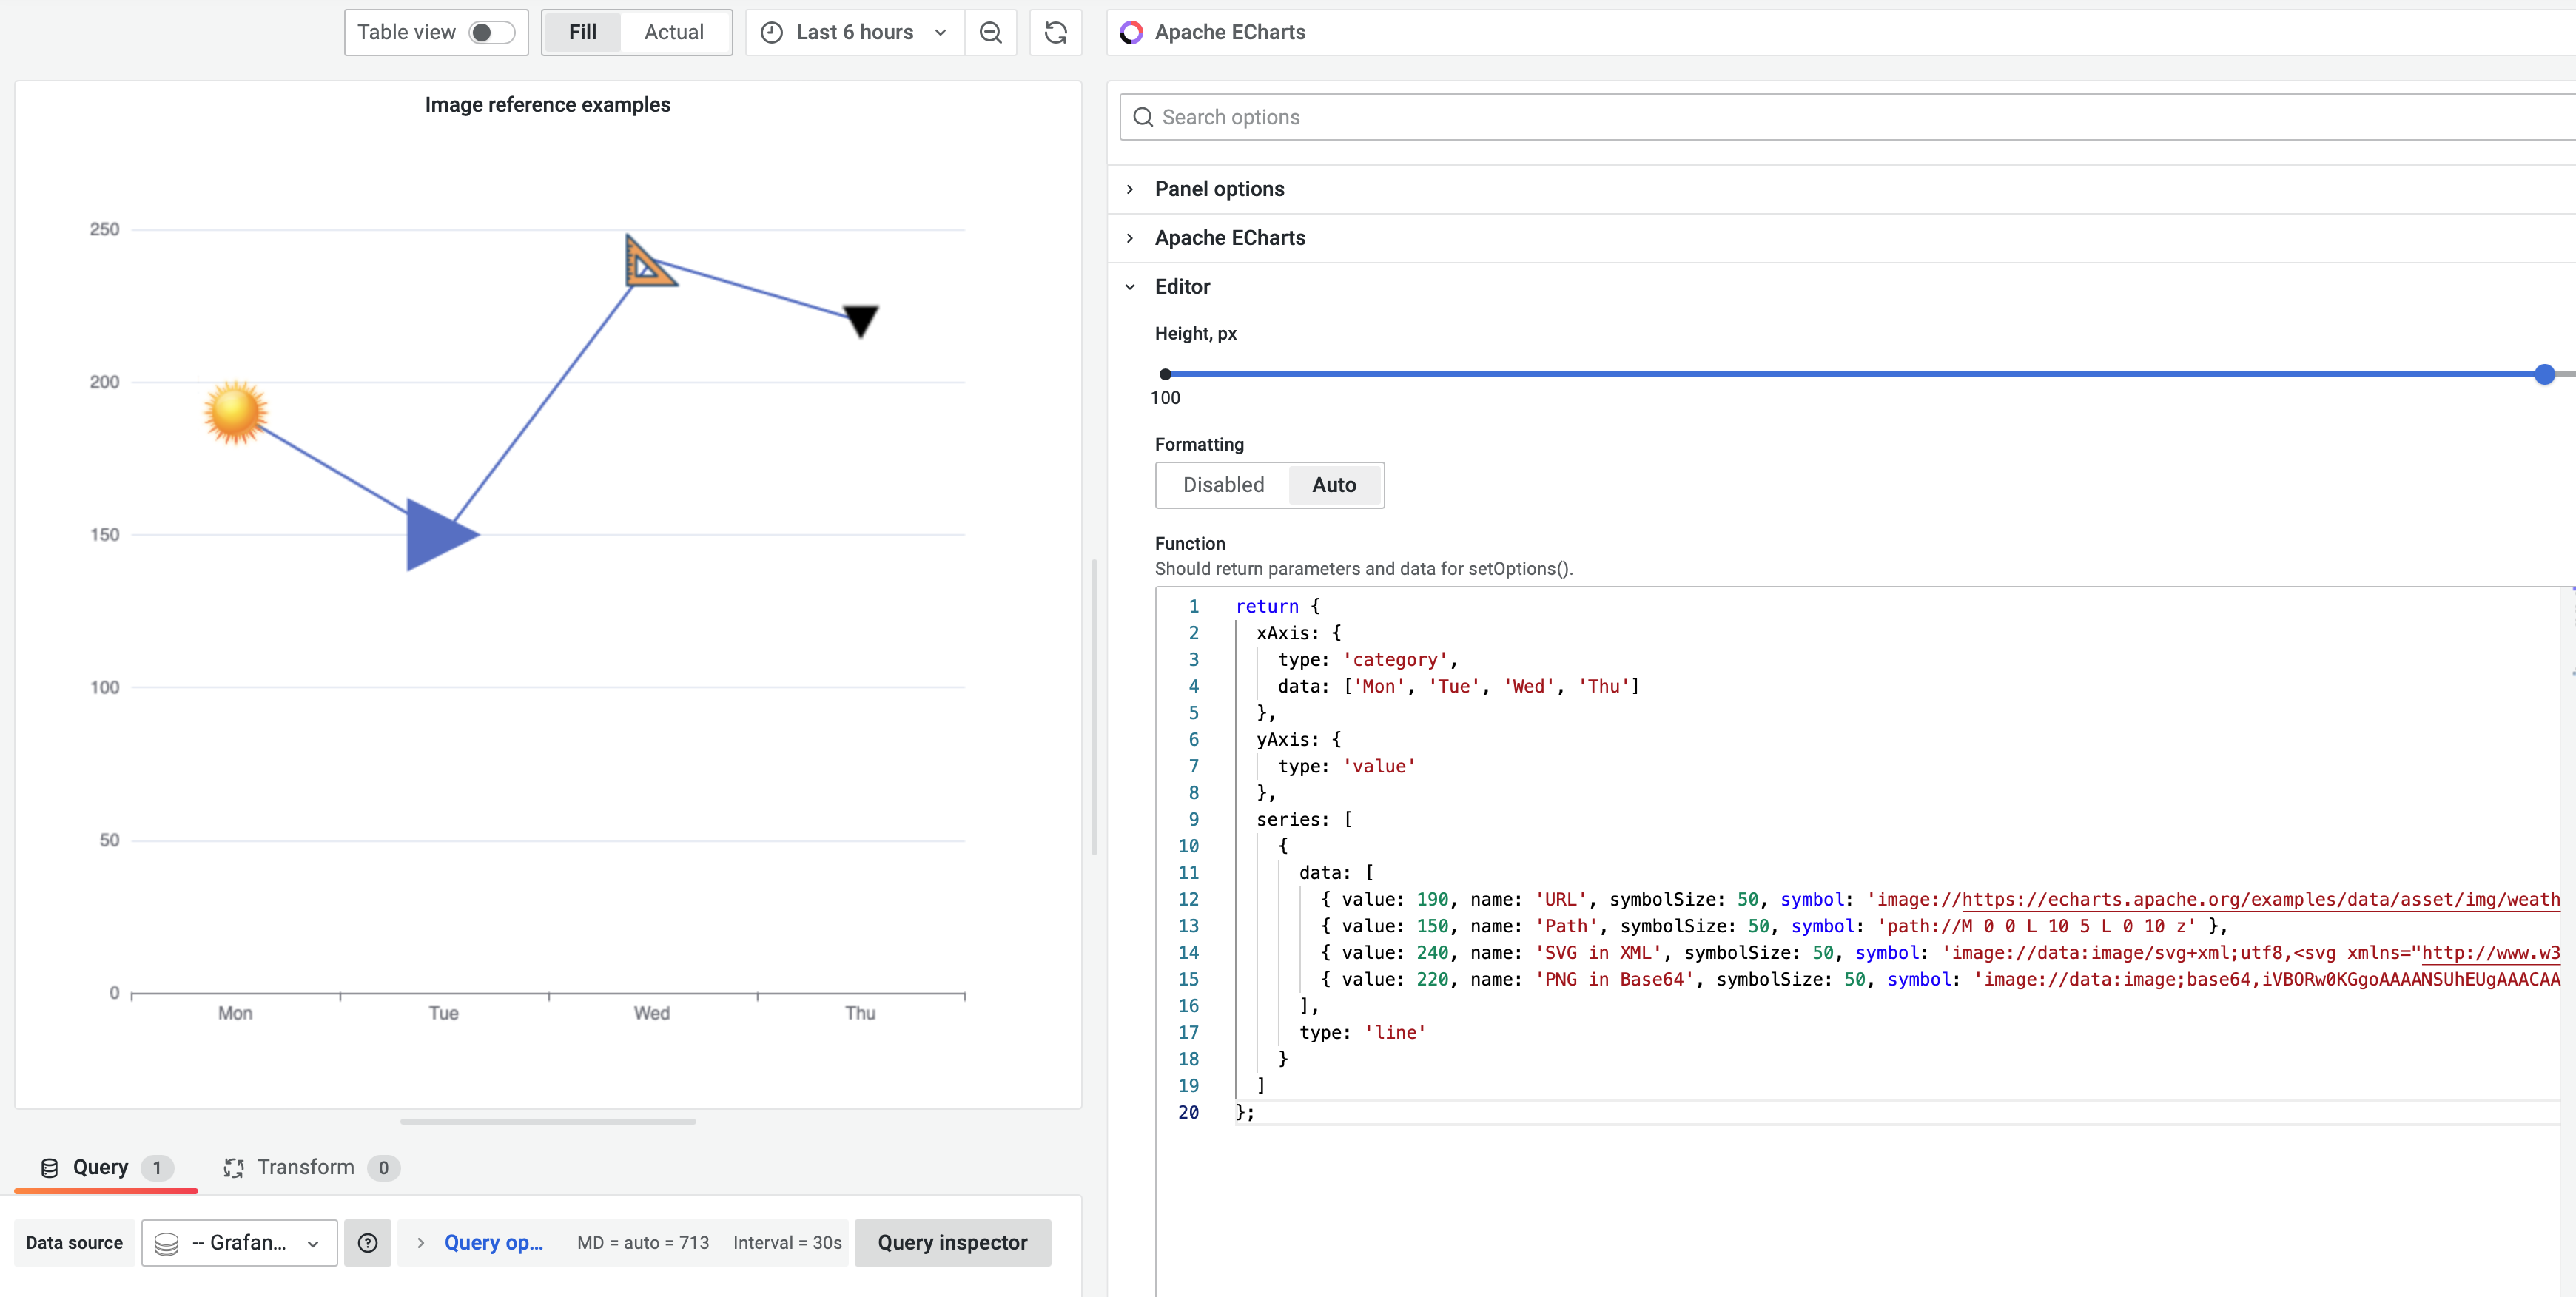Screen dimensions: 2576x1297
Task: Click the zoom out magnifier icon
Action: (990, 32)
